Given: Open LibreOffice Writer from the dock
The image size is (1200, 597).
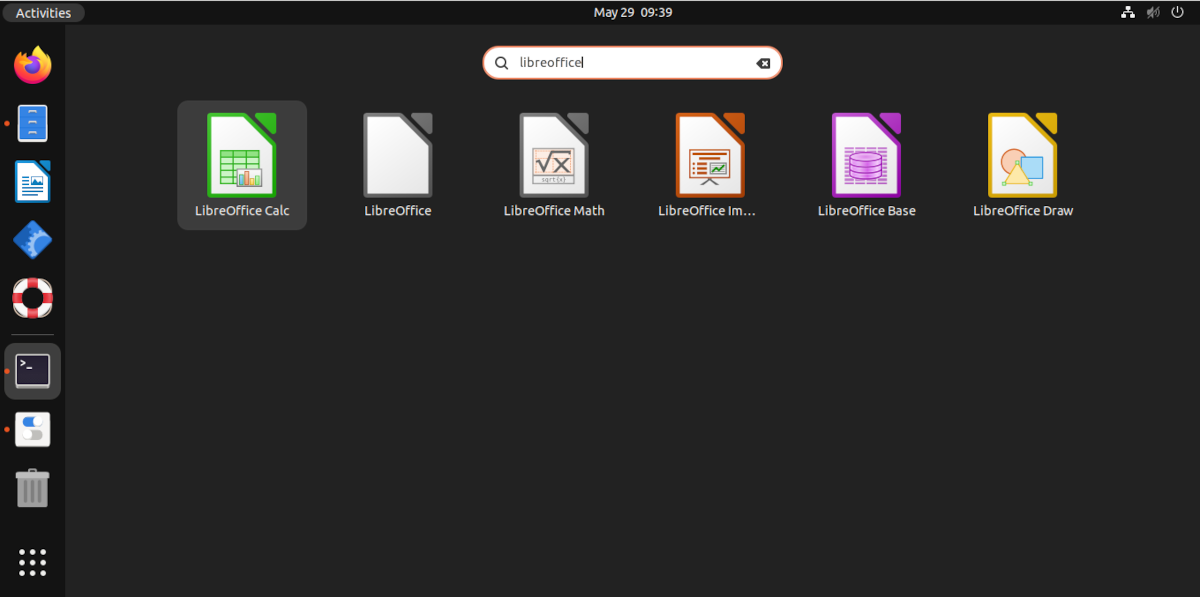Looking at the screenshot, I should [x=32, y=181].
